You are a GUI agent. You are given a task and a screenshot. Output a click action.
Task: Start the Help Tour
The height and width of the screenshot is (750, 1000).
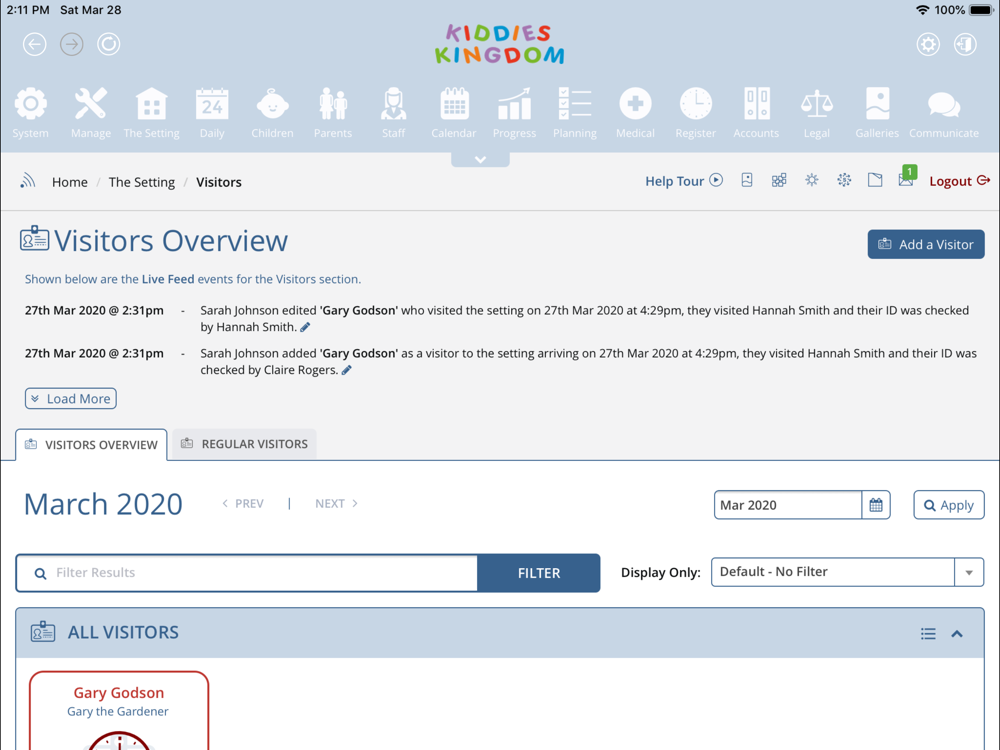(684, 181)
